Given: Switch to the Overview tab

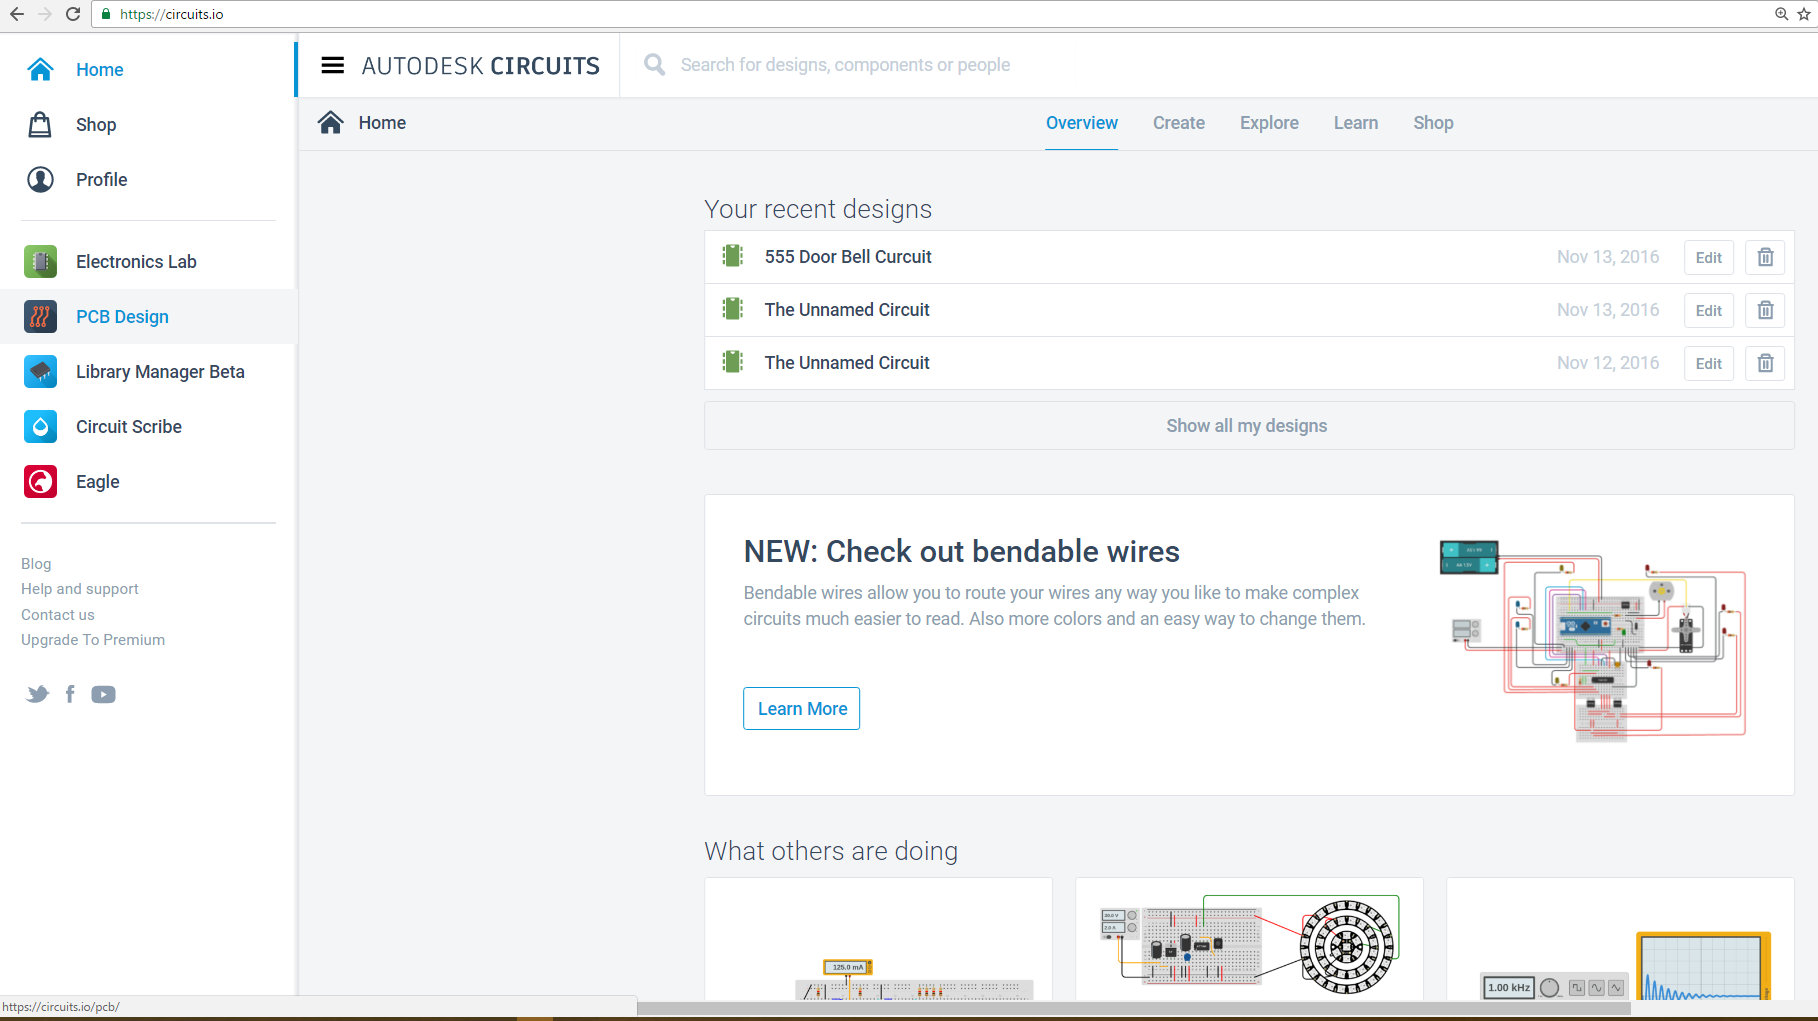Looking at the screenshot, I should 1082,123.
